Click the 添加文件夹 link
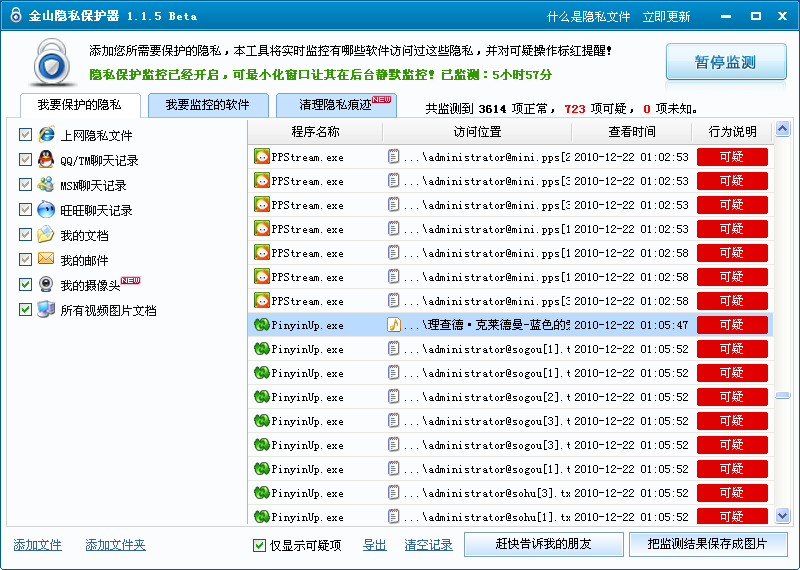The width and height of the screenshot is (800, 570). (x=115, y=545)
